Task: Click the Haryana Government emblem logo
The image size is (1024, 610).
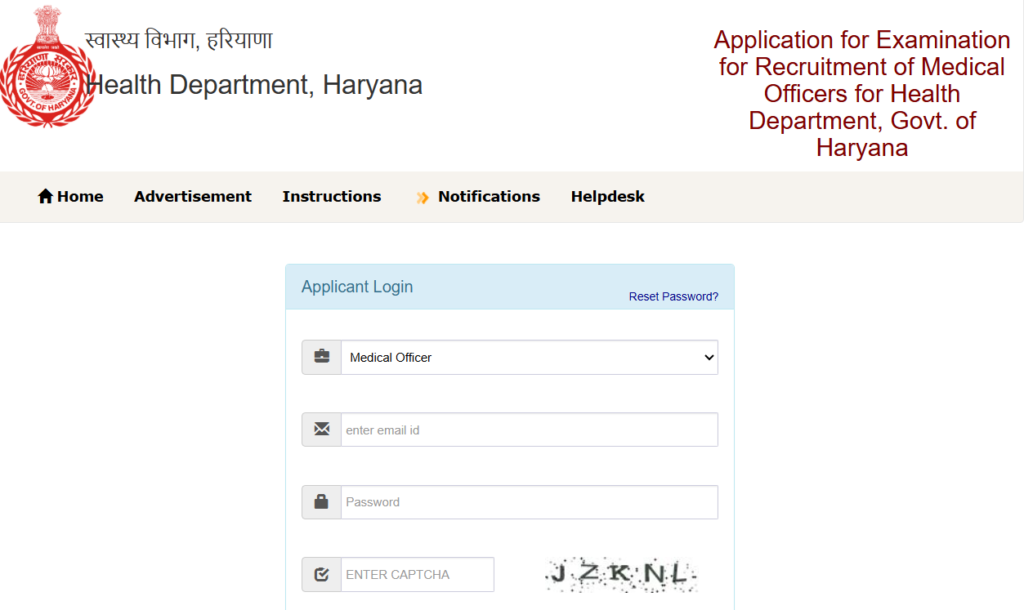Action: pos(50,75)
